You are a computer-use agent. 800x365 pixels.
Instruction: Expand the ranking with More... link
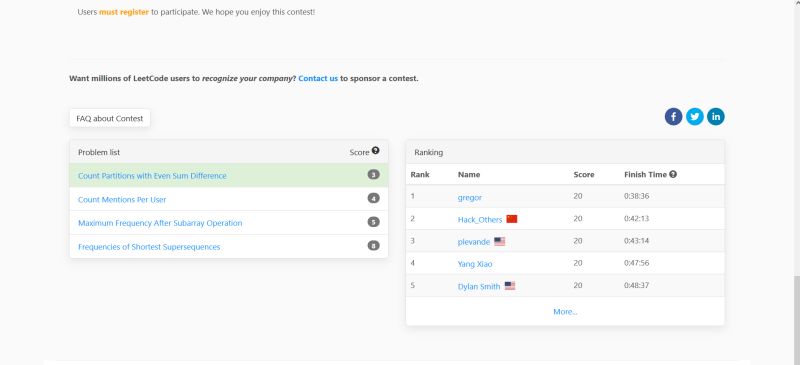coord(565,311)
